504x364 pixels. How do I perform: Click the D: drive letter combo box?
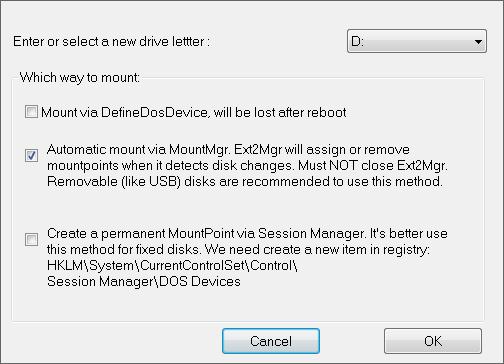pos(417,41)
